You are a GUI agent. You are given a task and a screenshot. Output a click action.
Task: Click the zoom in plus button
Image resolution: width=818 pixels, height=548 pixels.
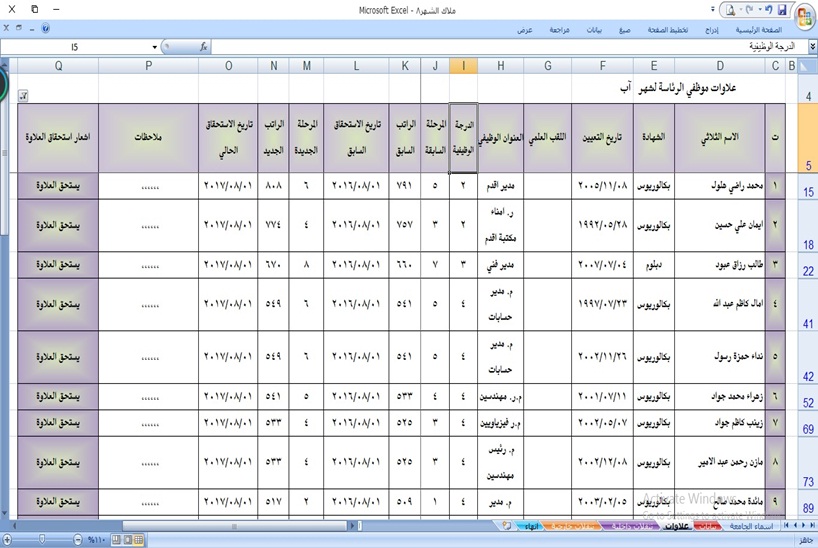click(x=7, y=539)
